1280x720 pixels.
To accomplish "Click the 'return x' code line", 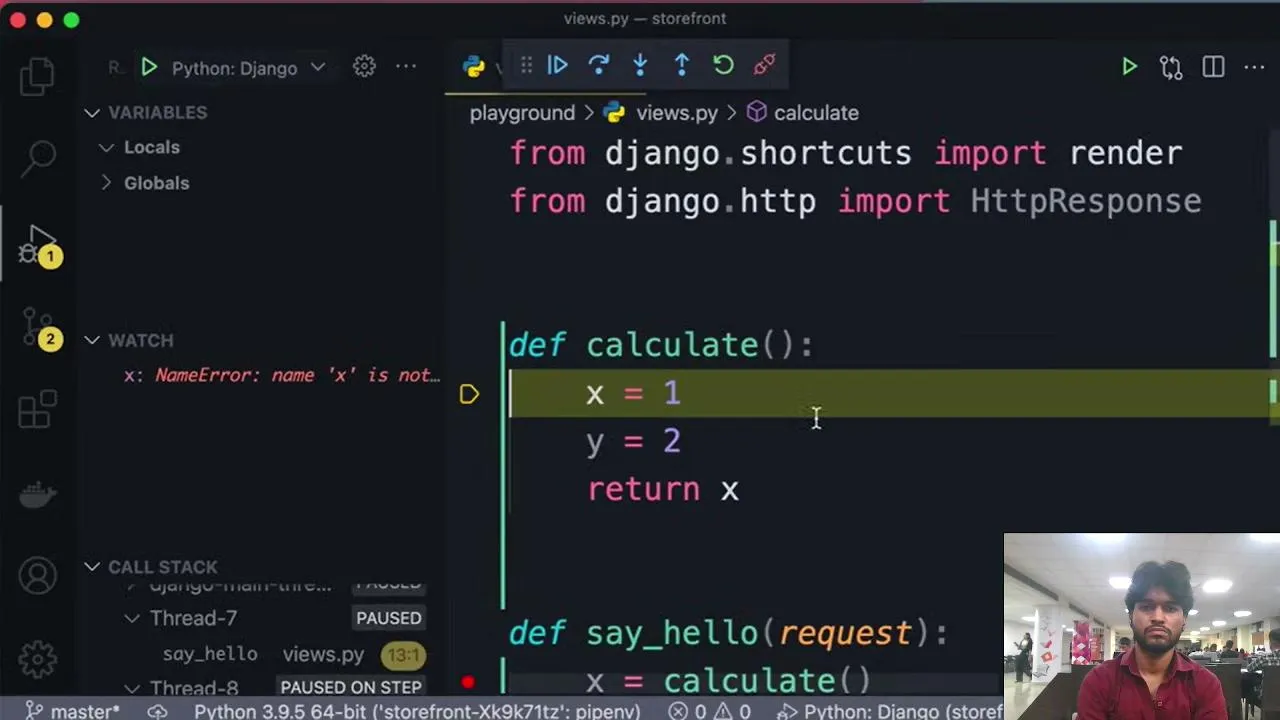I will pos(663,489).
